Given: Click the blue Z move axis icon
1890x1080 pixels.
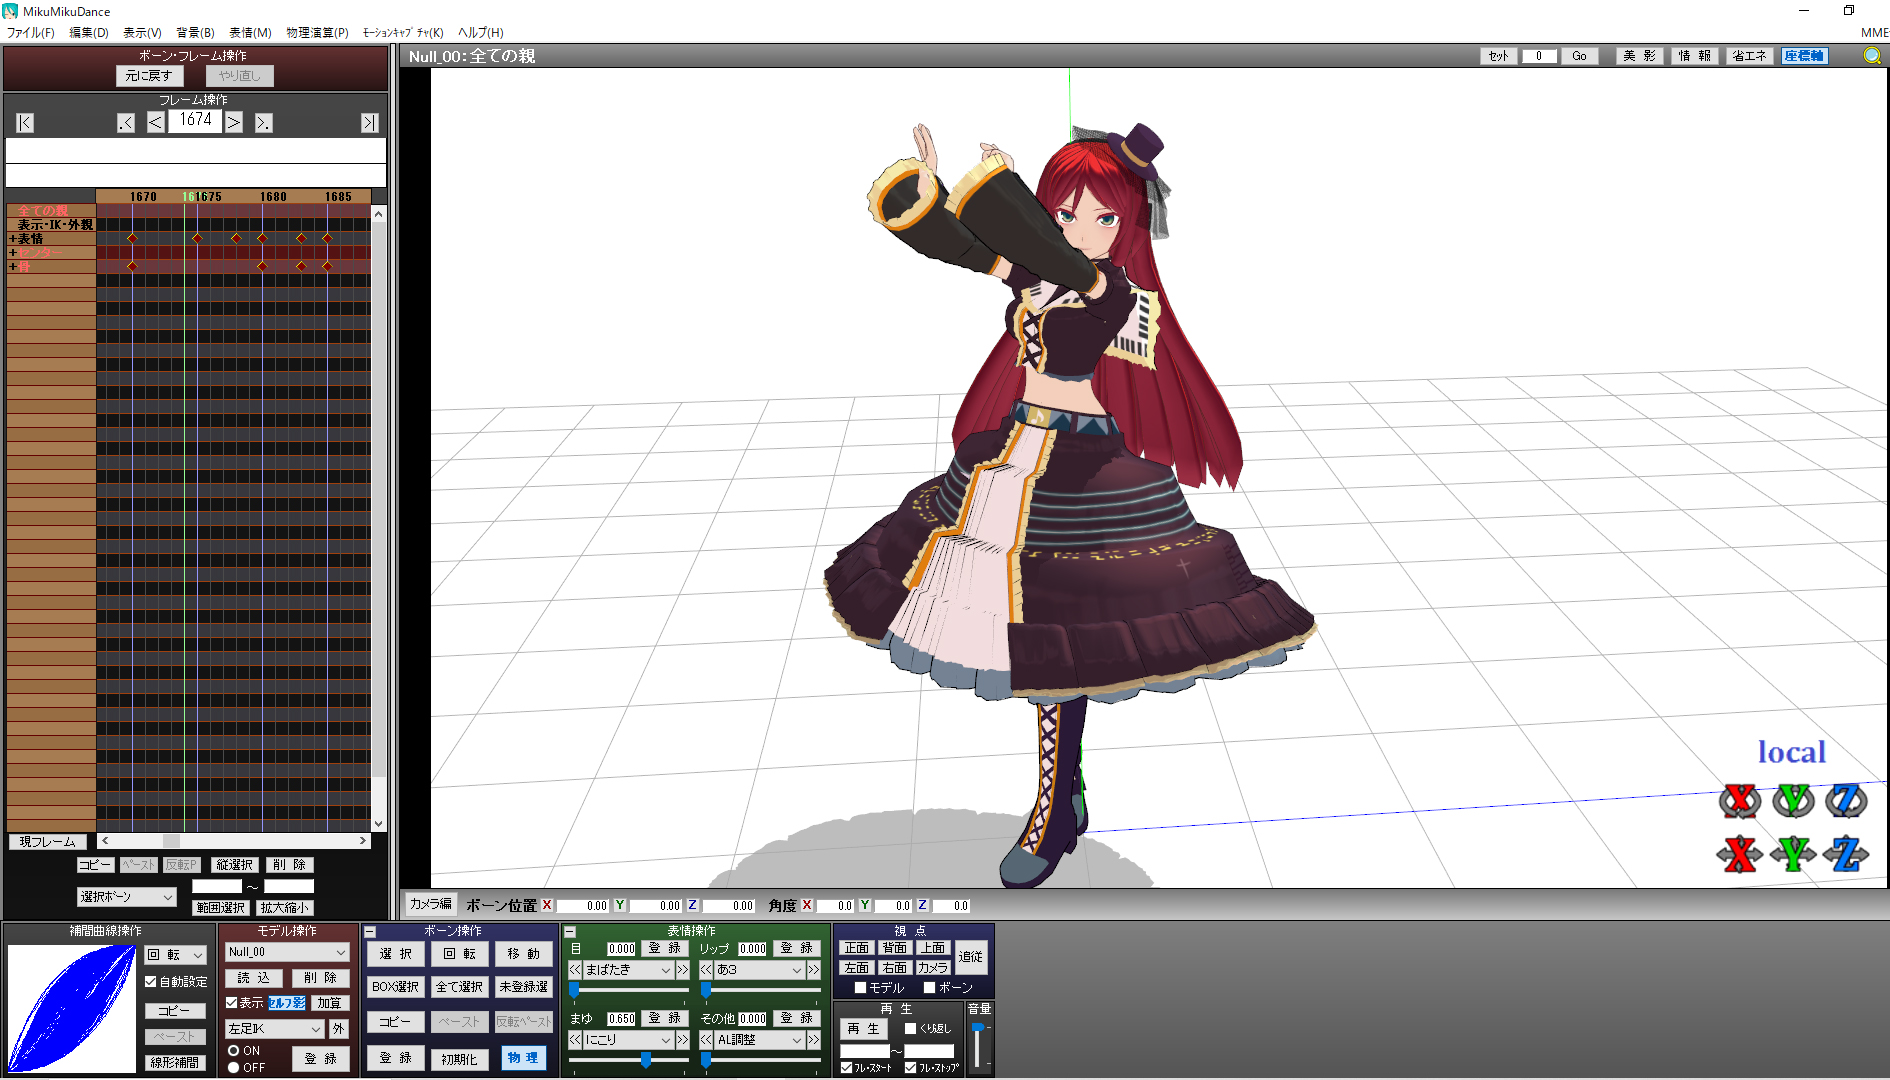Looking at the screenshot, I should click(x=1846, y=853).
